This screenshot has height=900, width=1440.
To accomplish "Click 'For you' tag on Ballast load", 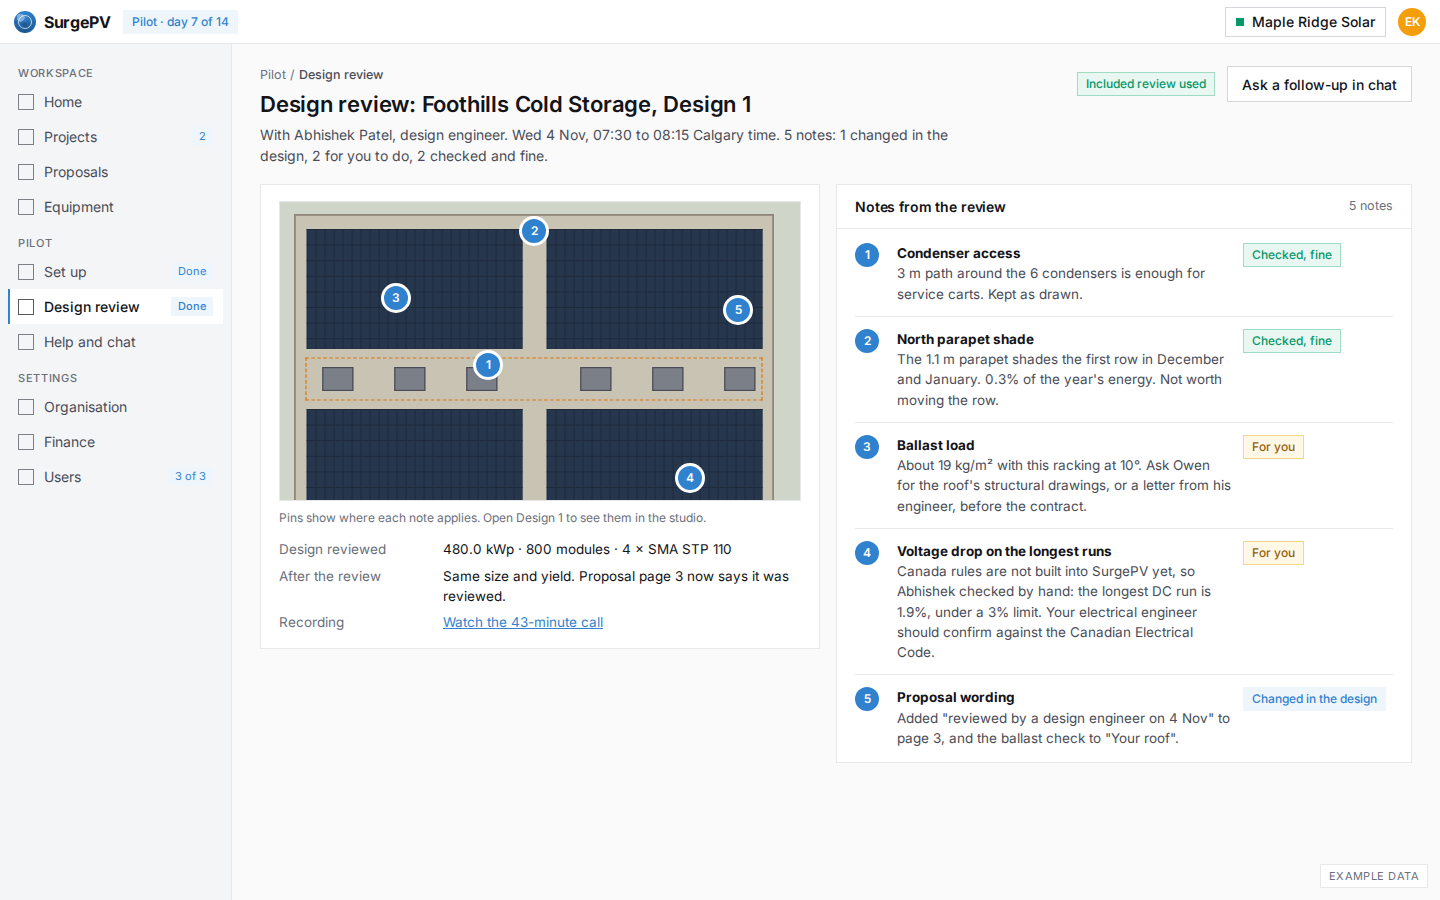I will 1273,447.
